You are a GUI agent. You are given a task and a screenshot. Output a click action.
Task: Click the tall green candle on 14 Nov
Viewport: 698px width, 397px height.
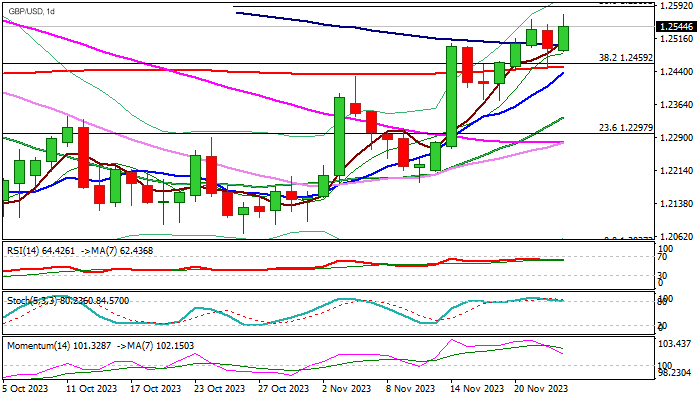coord(451,96)
